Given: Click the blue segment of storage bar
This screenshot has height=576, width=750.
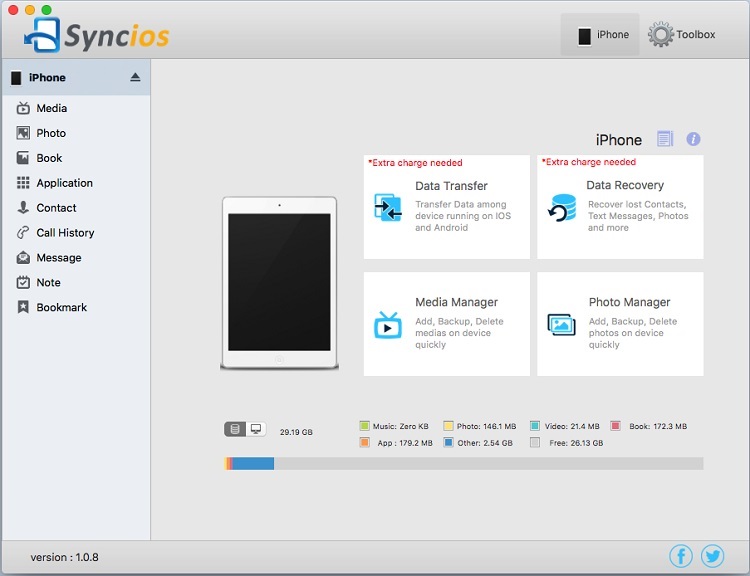Looking at the screenshot, I should (x=253, y=463).
